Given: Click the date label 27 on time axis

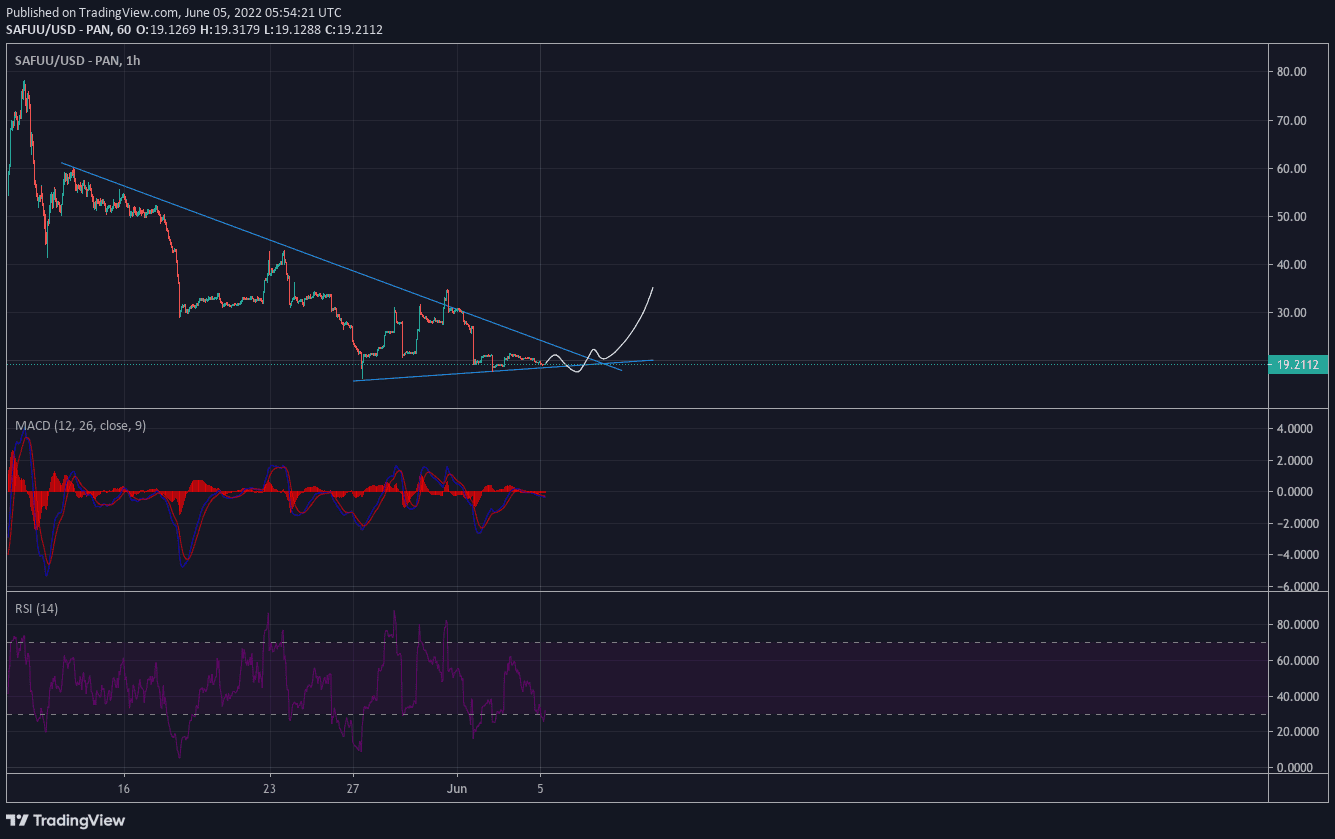Looking at the screenshot, I should [x=354, y=788].
